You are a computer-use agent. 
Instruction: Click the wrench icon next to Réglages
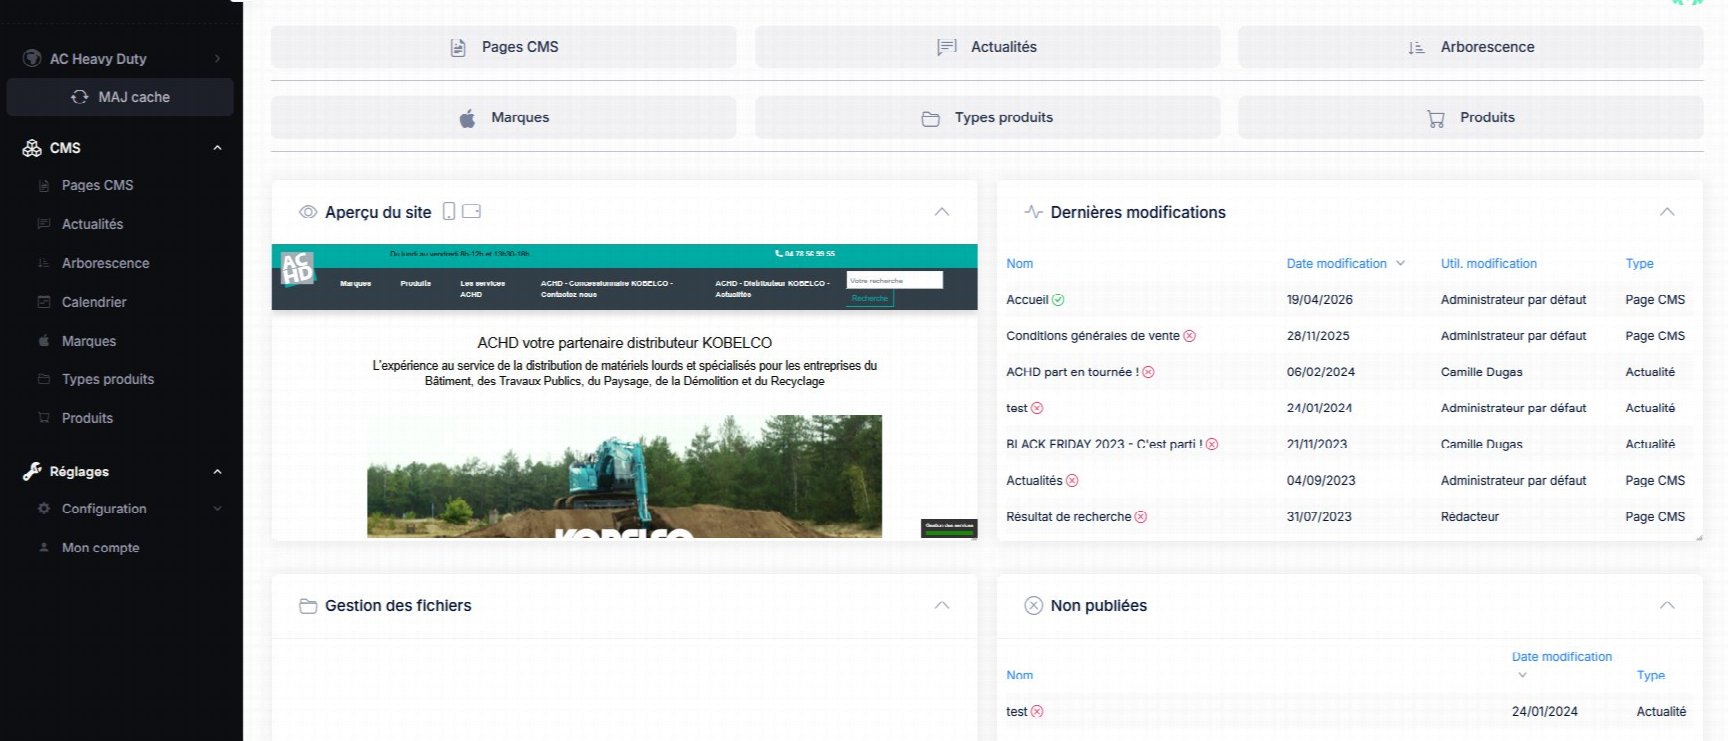32,471
